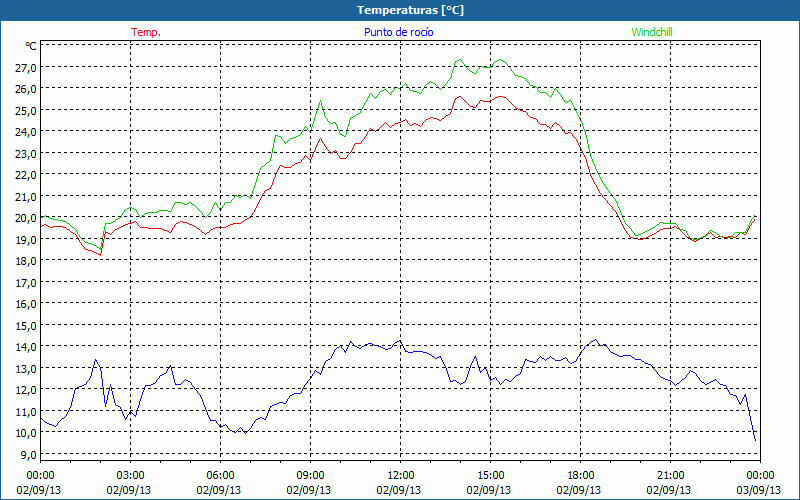This screenshot has width=800, height=500.
Task: Select the red Temp. legend label
Action: tap(146, 32)
